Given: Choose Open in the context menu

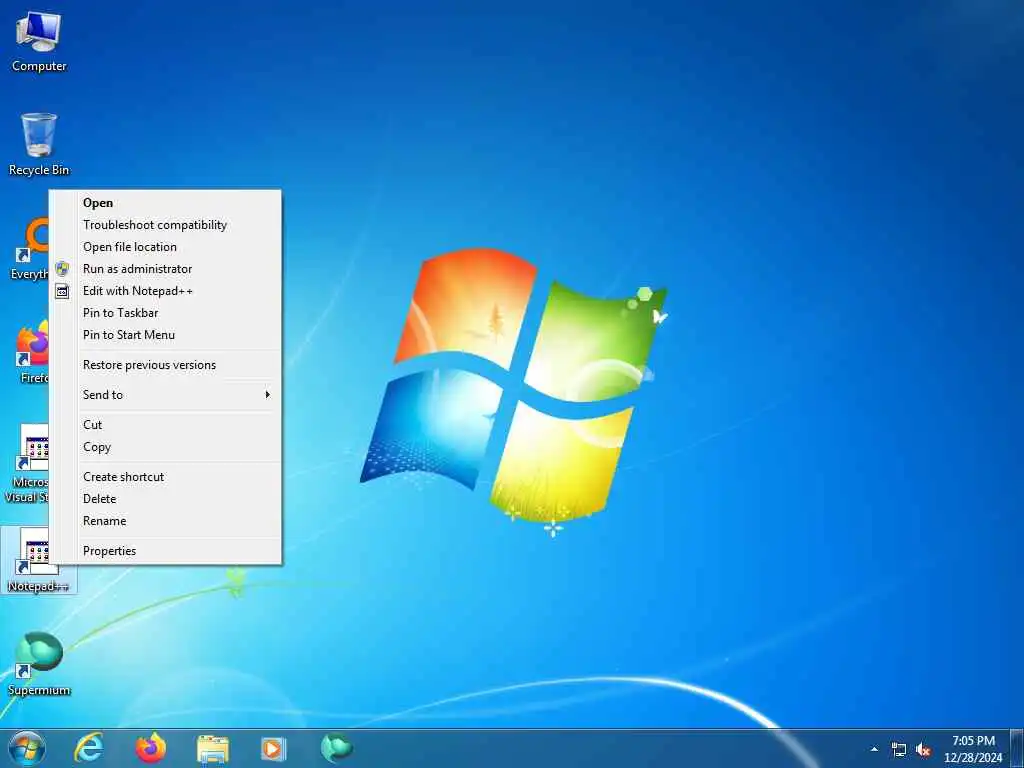Looking at the screenshot, I should [x=166, y=203].
